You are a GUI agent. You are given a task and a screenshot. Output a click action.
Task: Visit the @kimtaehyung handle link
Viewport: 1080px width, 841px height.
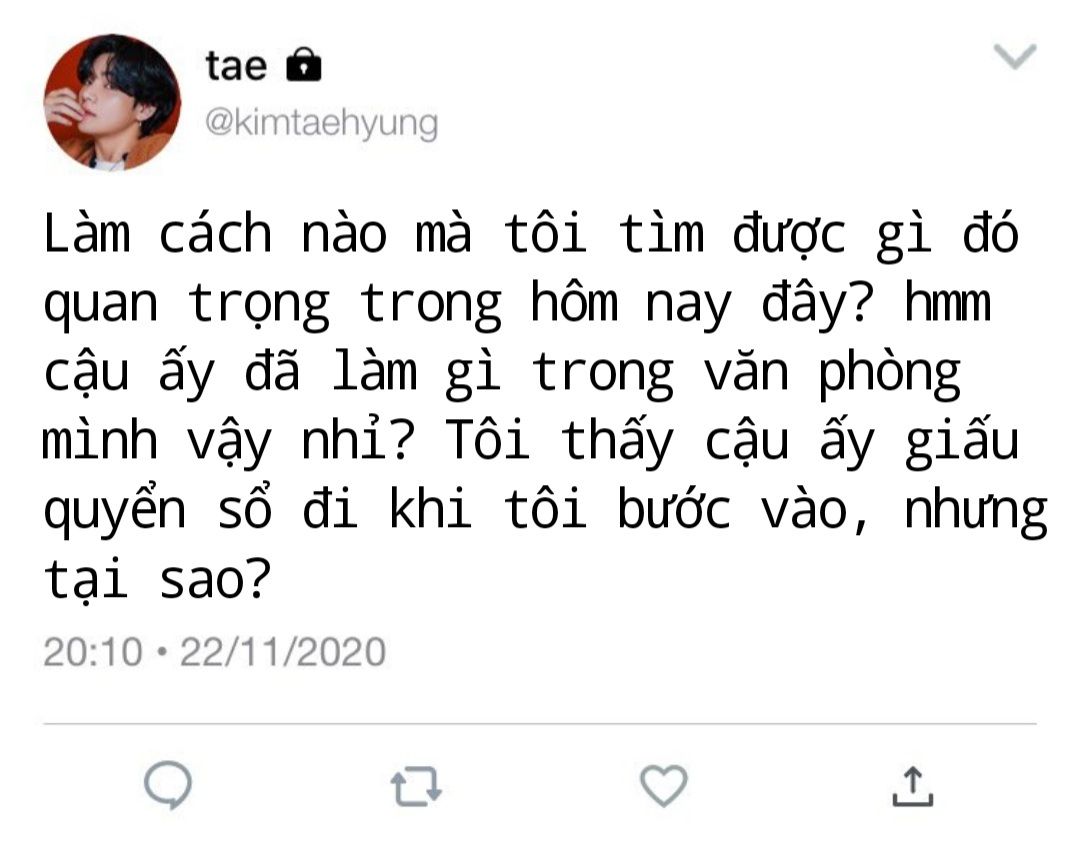(321, 124)
